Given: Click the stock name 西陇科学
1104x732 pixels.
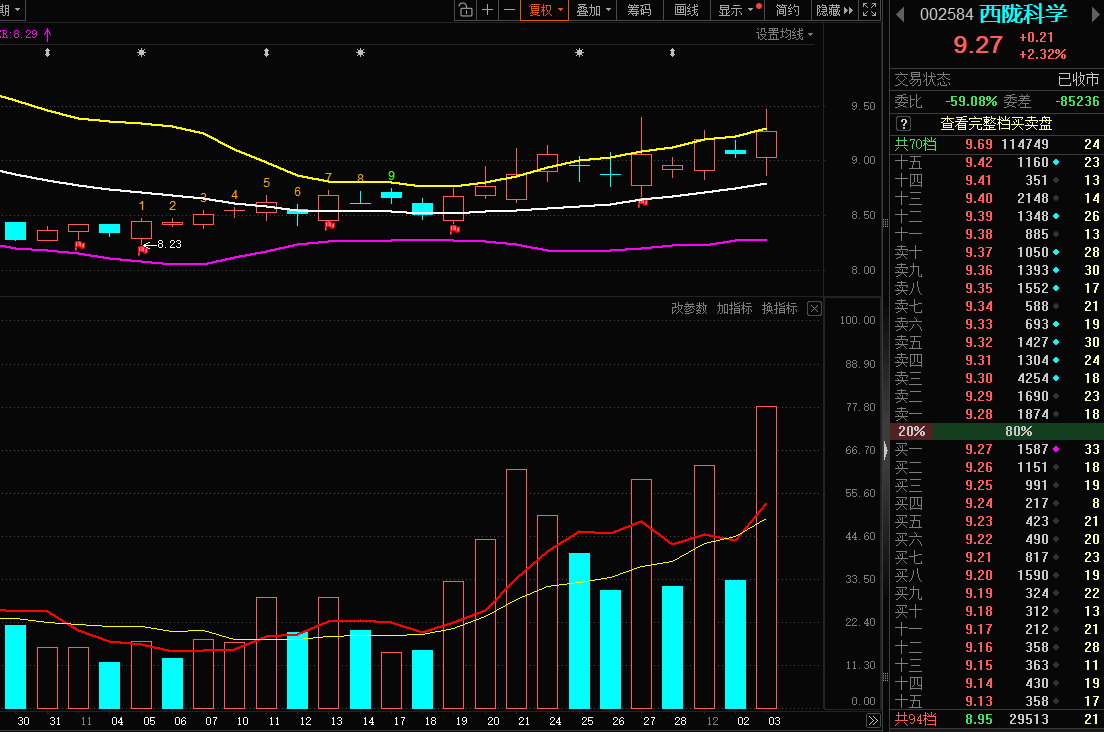Looking at the screenshot, I should click(x=1023, y=13).
